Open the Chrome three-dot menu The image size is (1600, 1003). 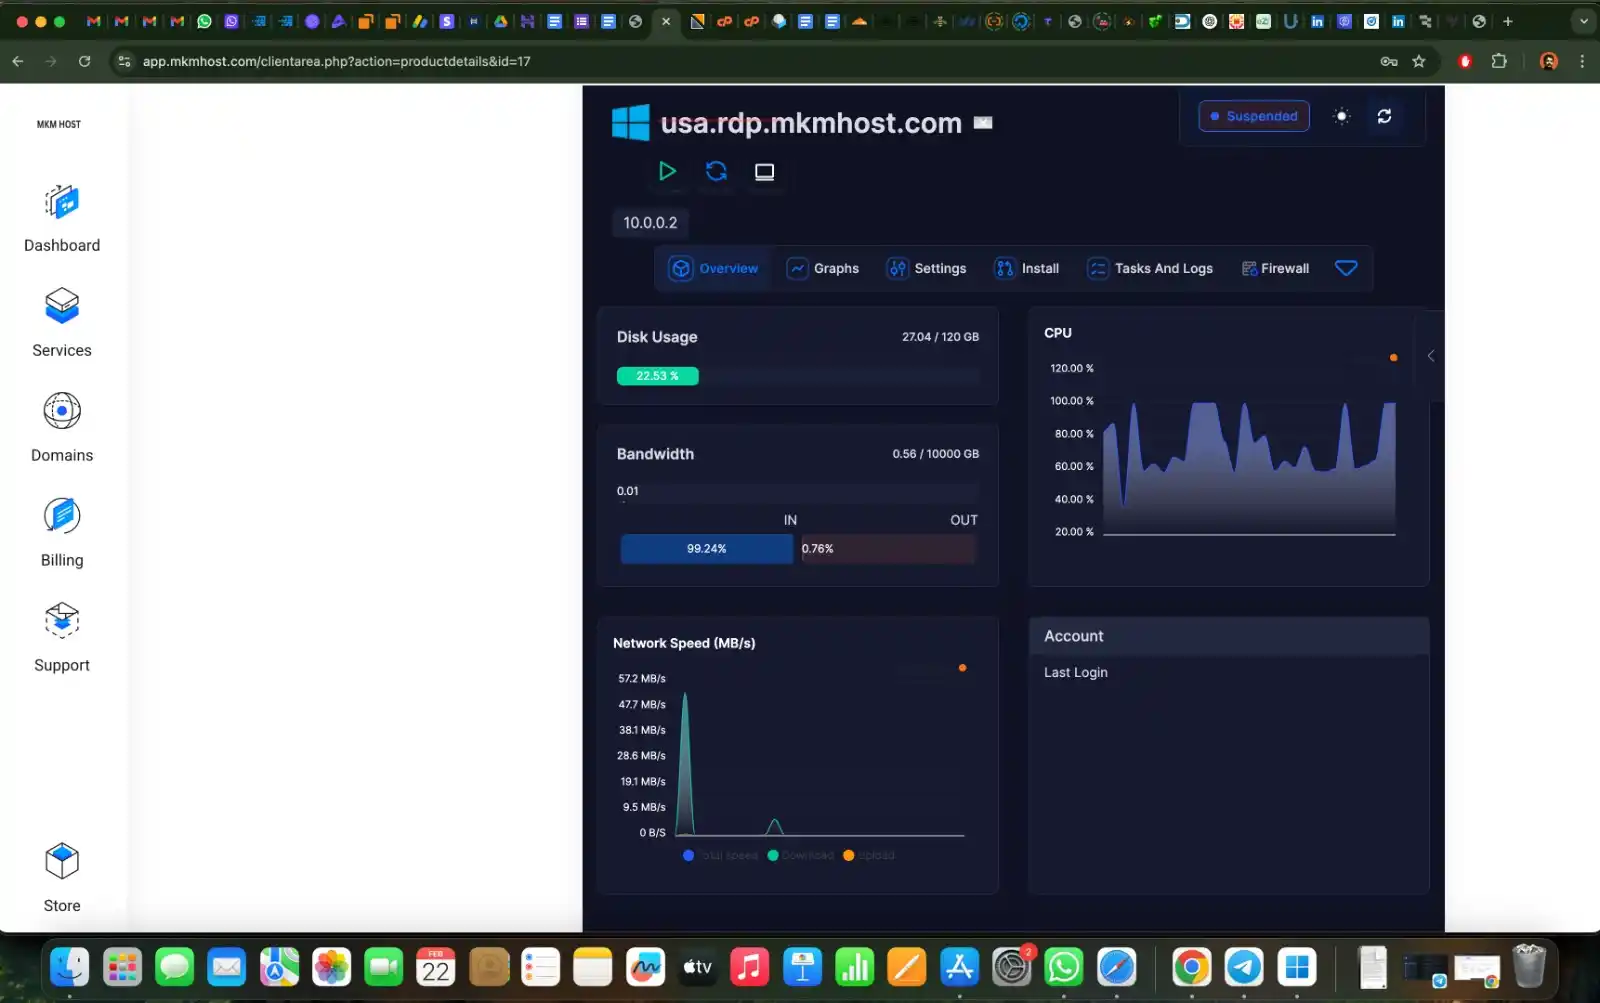tap(1581, 61)
